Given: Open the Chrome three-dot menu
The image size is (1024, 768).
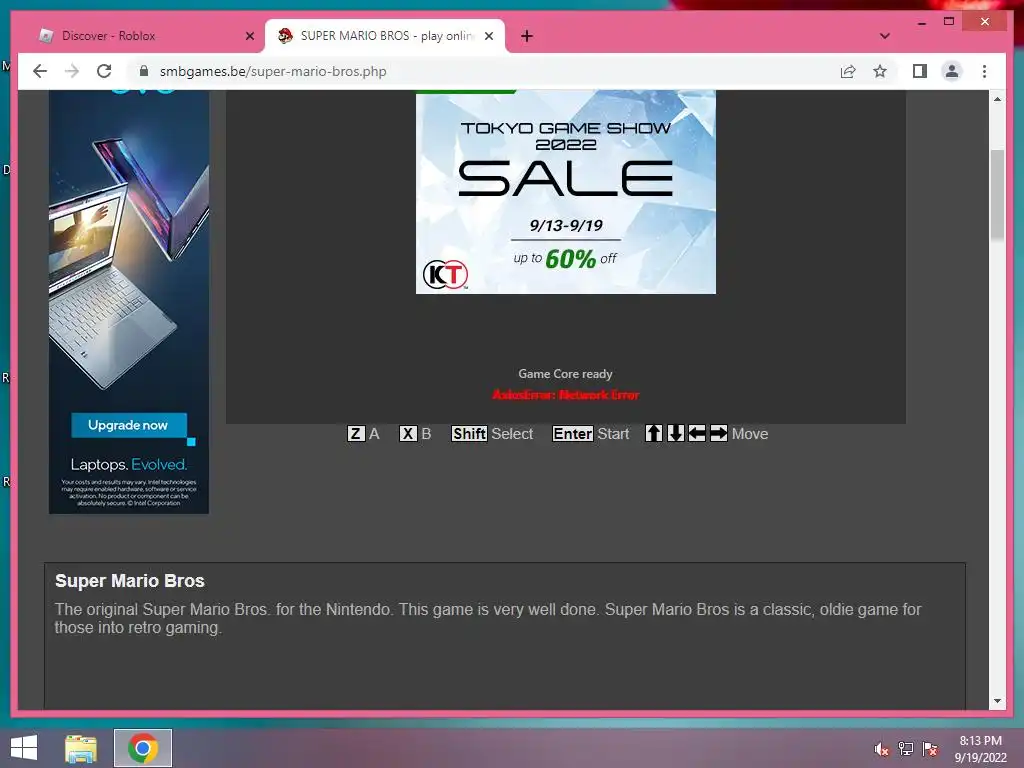Looking at the screenshot, I should click(x=984, y=71).
